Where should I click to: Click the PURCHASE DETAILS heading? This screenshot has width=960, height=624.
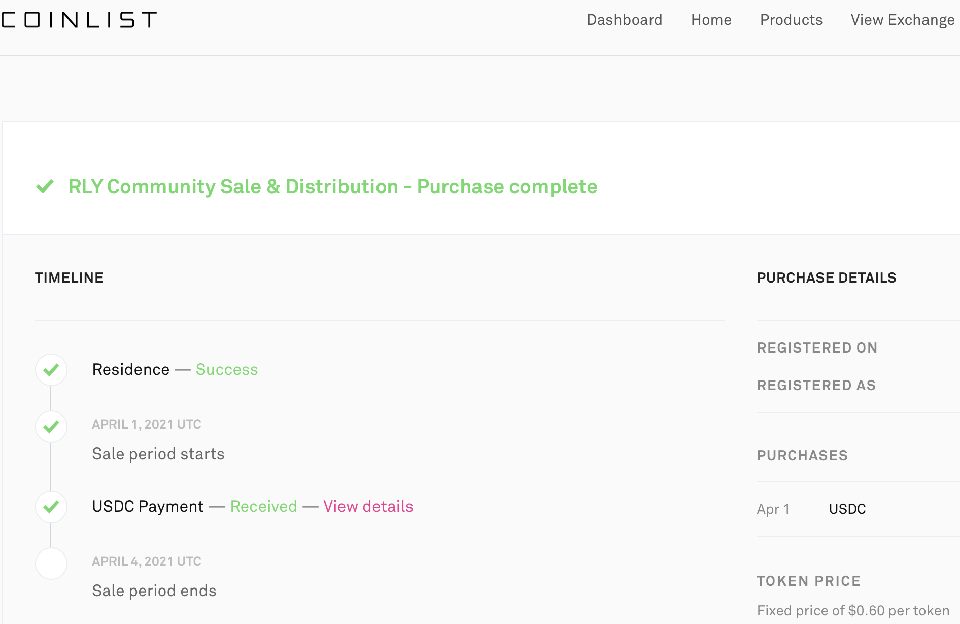(826, 278)
